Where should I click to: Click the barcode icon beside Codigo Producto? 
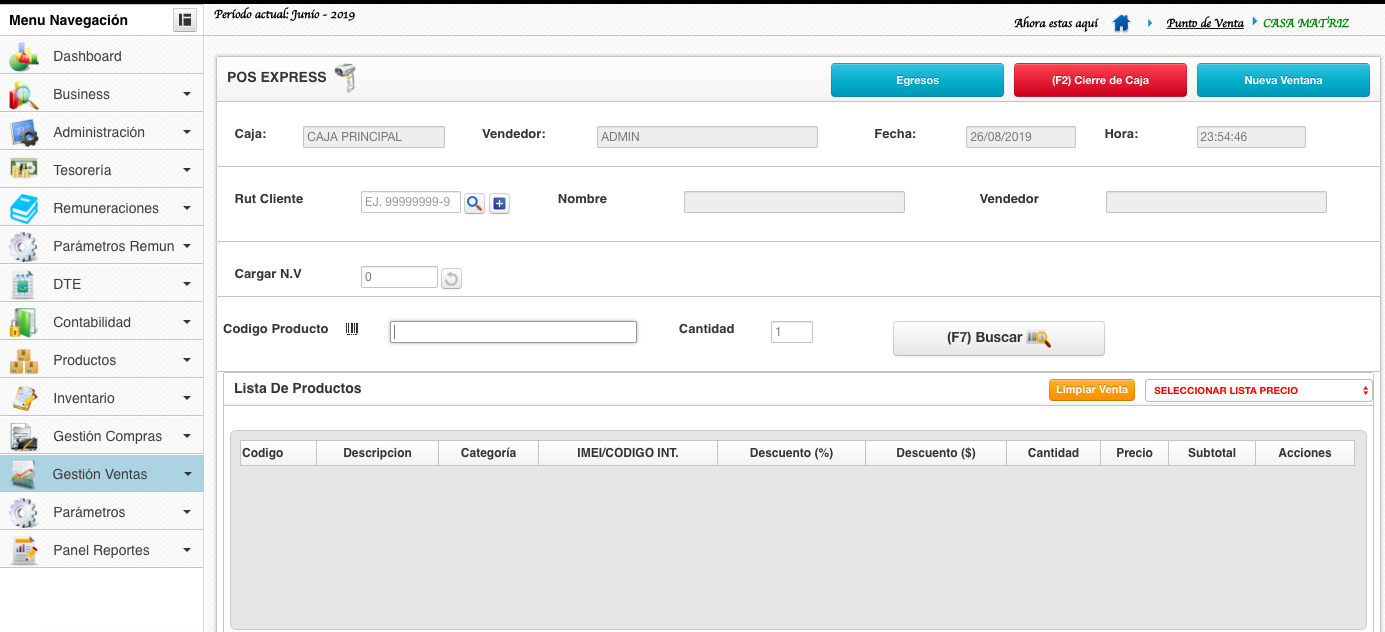point(352,329)
